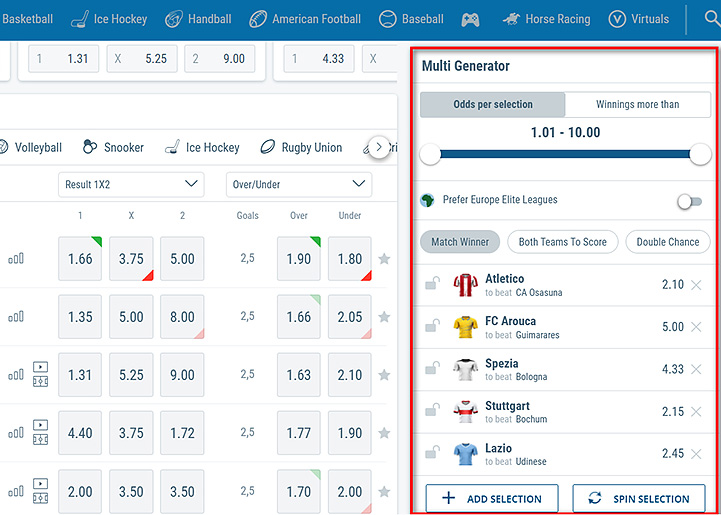Image resolution: width=721 pixels, height=515 pixels.
Task: Open the search magnifier icon
Action: coord(711,17)
